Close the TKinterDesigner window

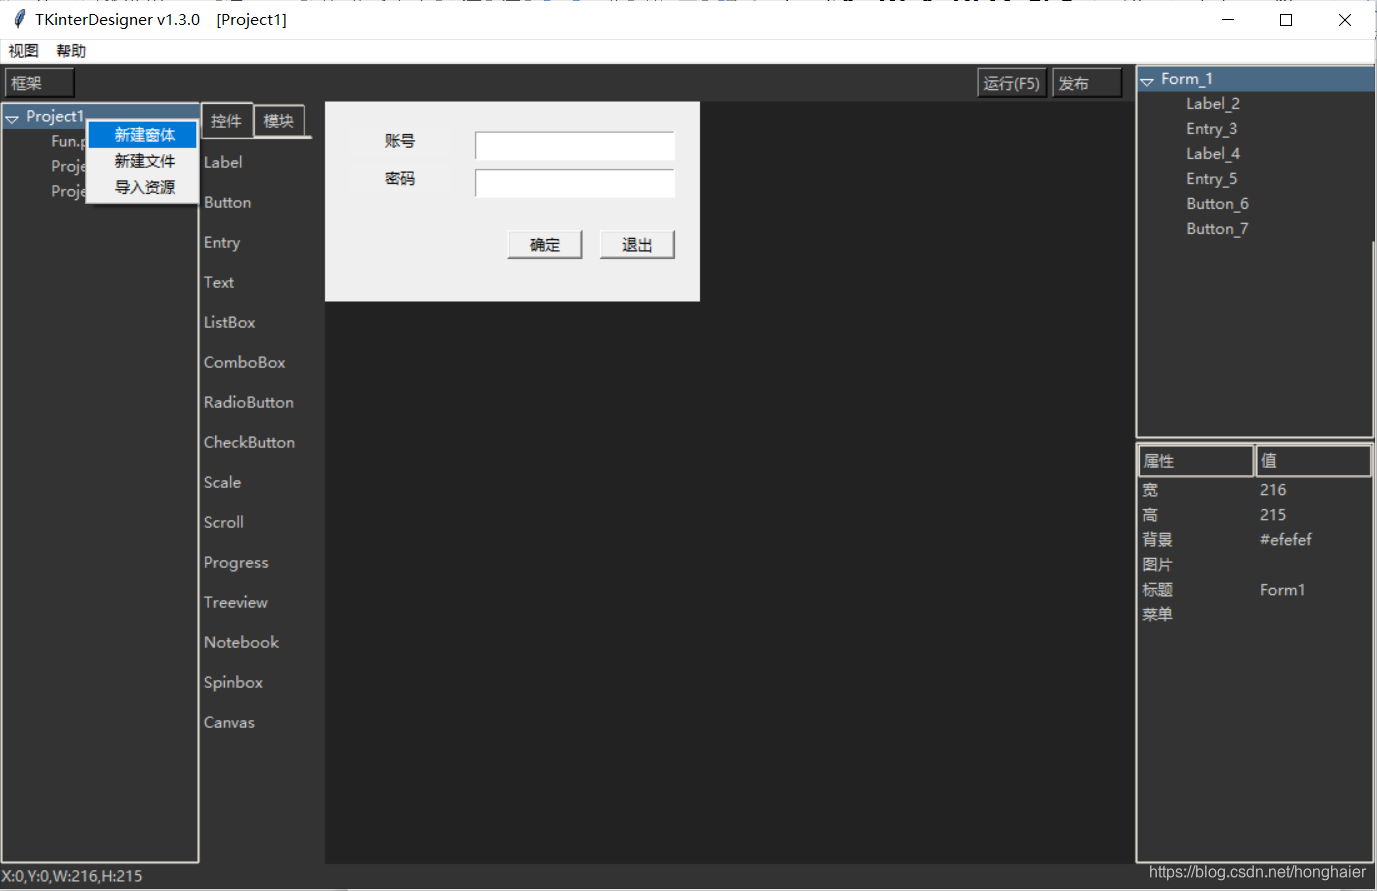pos(1345,20)
